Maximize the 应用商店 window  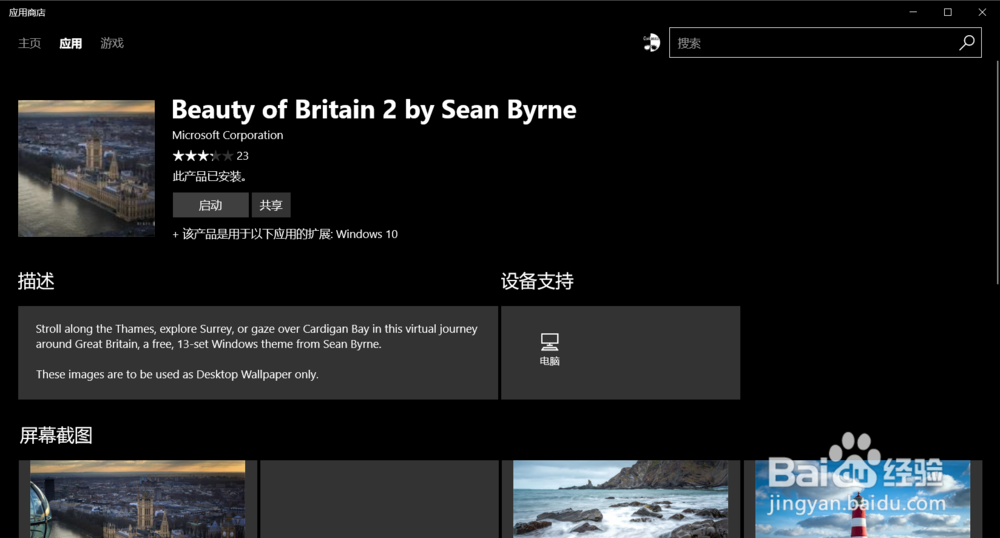click(x=948, y=12)
